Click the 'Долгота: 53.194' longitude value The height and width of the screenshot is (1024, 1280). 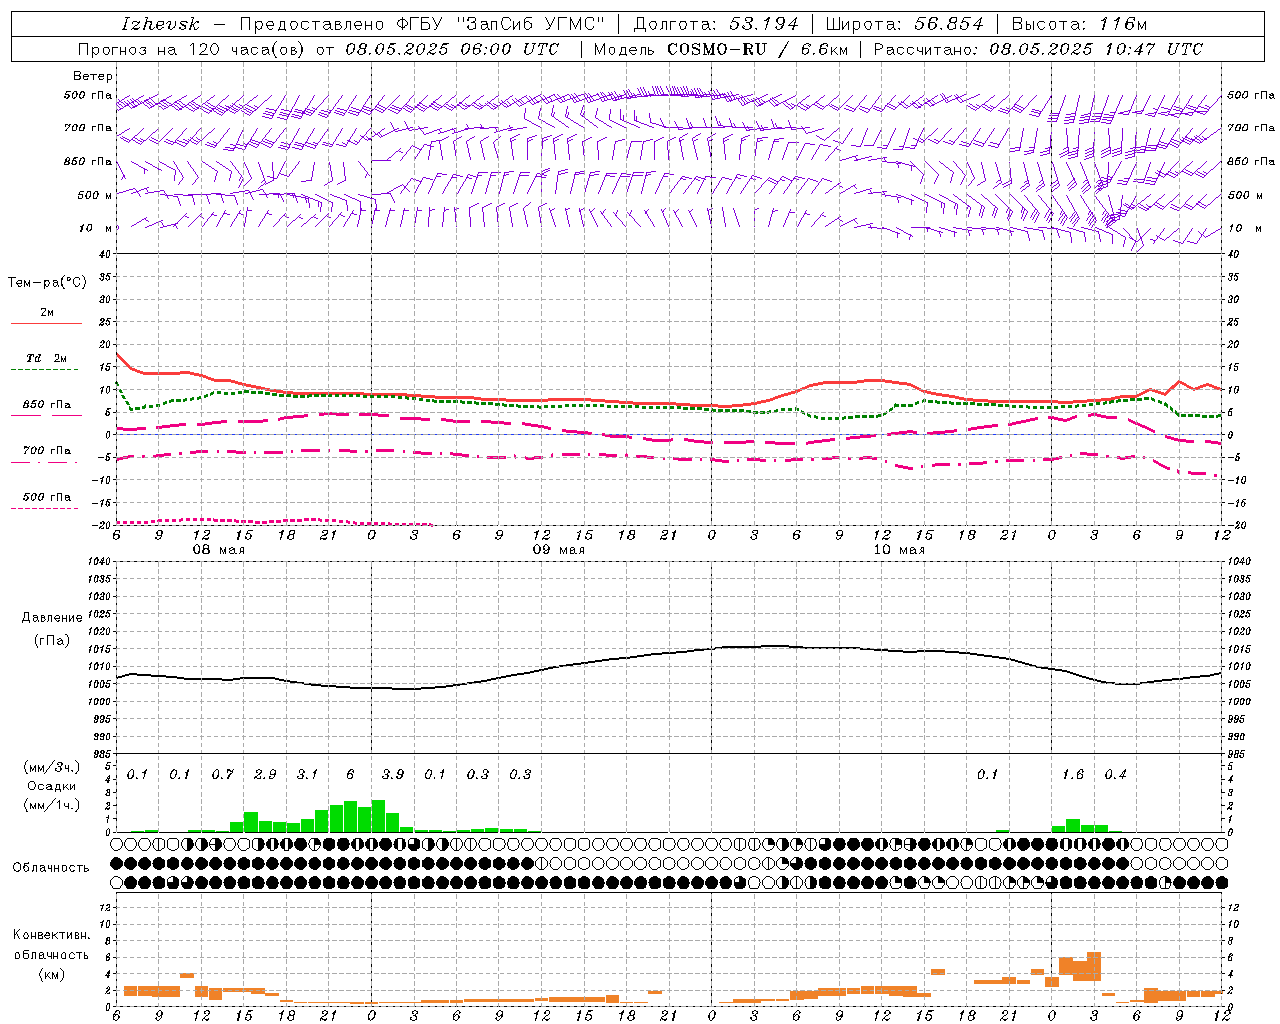click(716, 24)
